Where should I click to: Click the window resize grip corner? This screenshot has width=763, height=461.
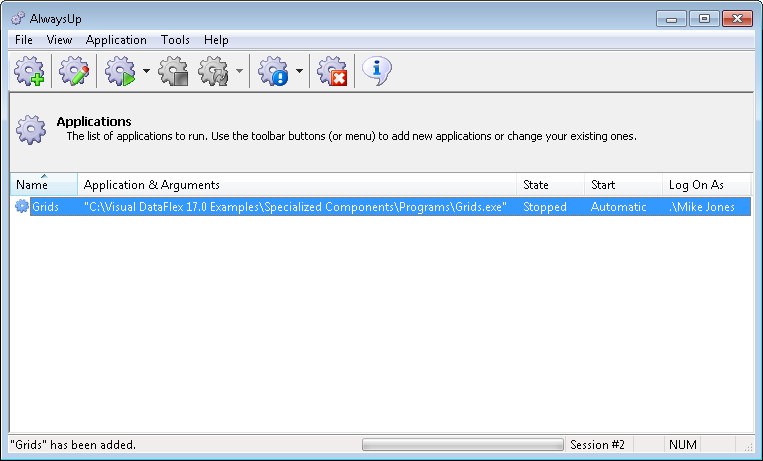point(749,446)
